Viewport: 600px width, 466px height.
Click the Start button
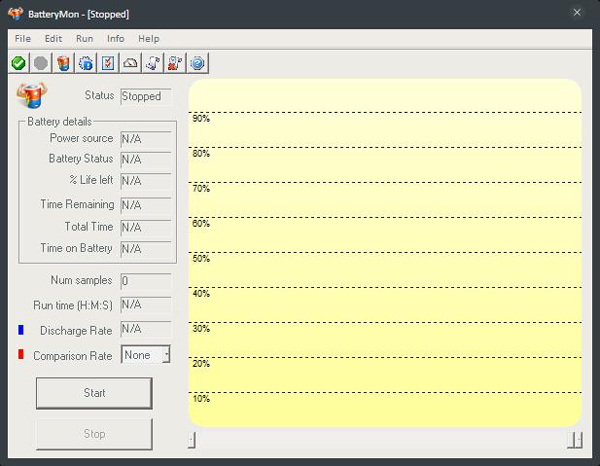[94, 393]
